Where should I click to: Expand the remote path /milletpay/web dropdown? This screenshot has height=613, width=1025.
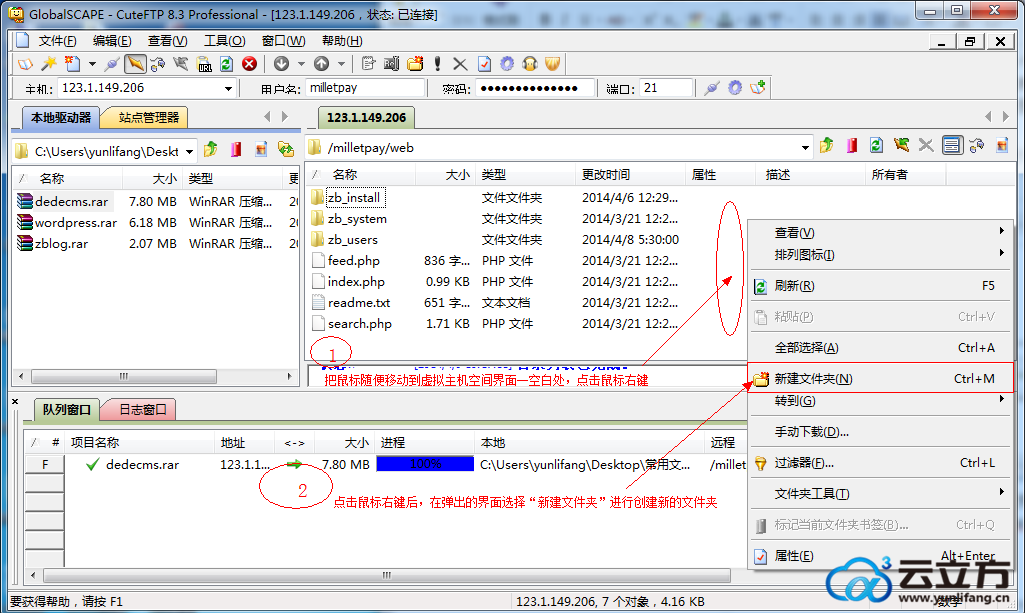805,148
